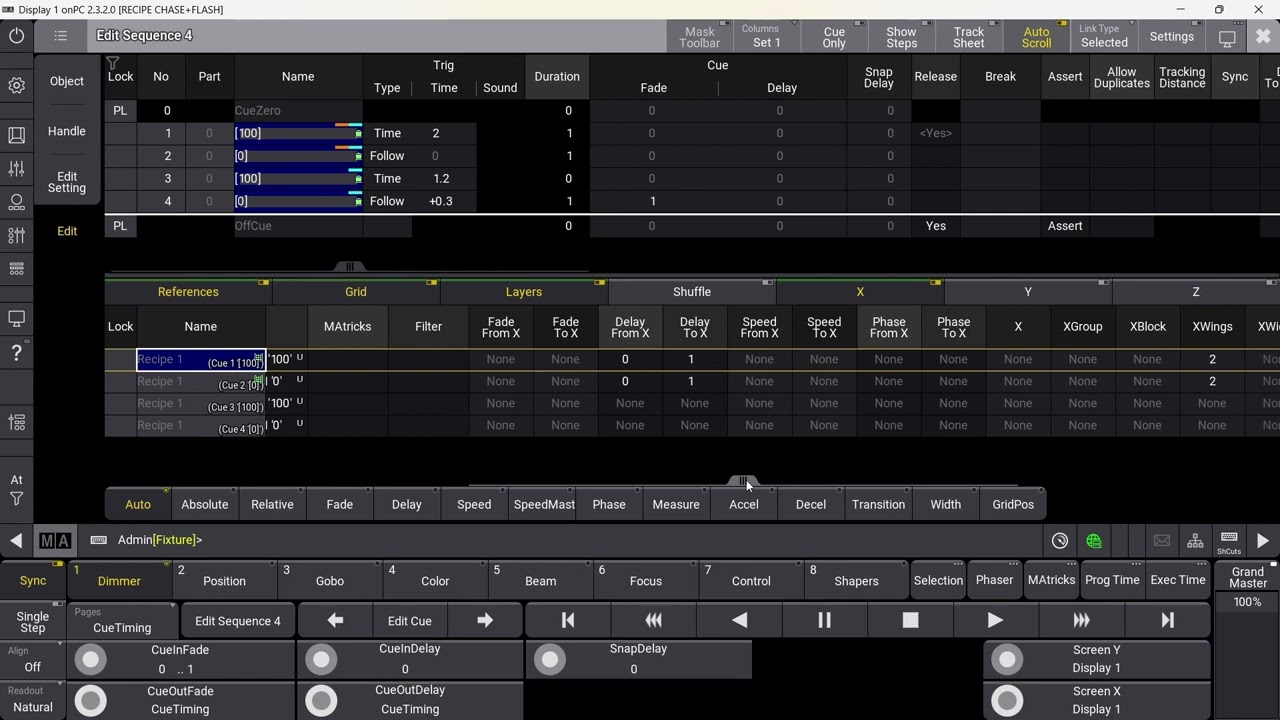The height and width of the screenshot is (720, 1280).
Task: Open the Columns Set 1 dropdown
Action: pyautogui.click(x=767, y=37)
